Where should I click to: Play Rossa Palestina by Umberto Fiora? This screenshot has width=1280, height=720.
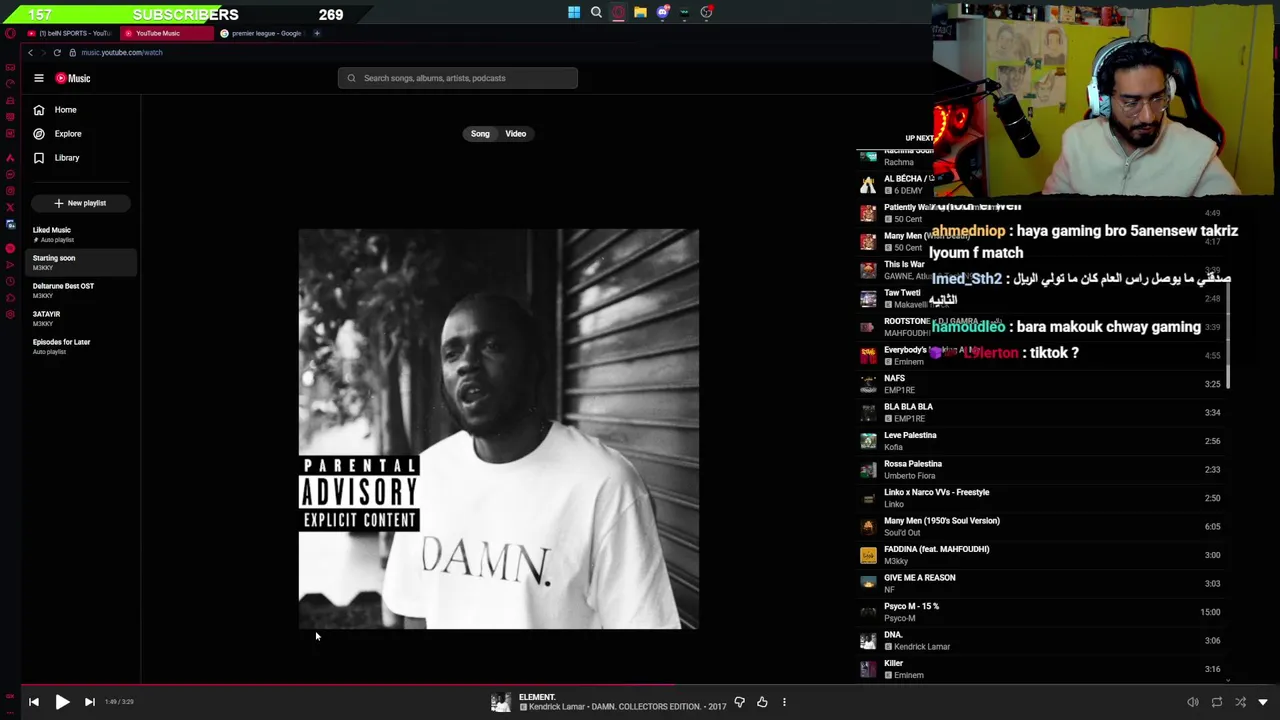1040,470
